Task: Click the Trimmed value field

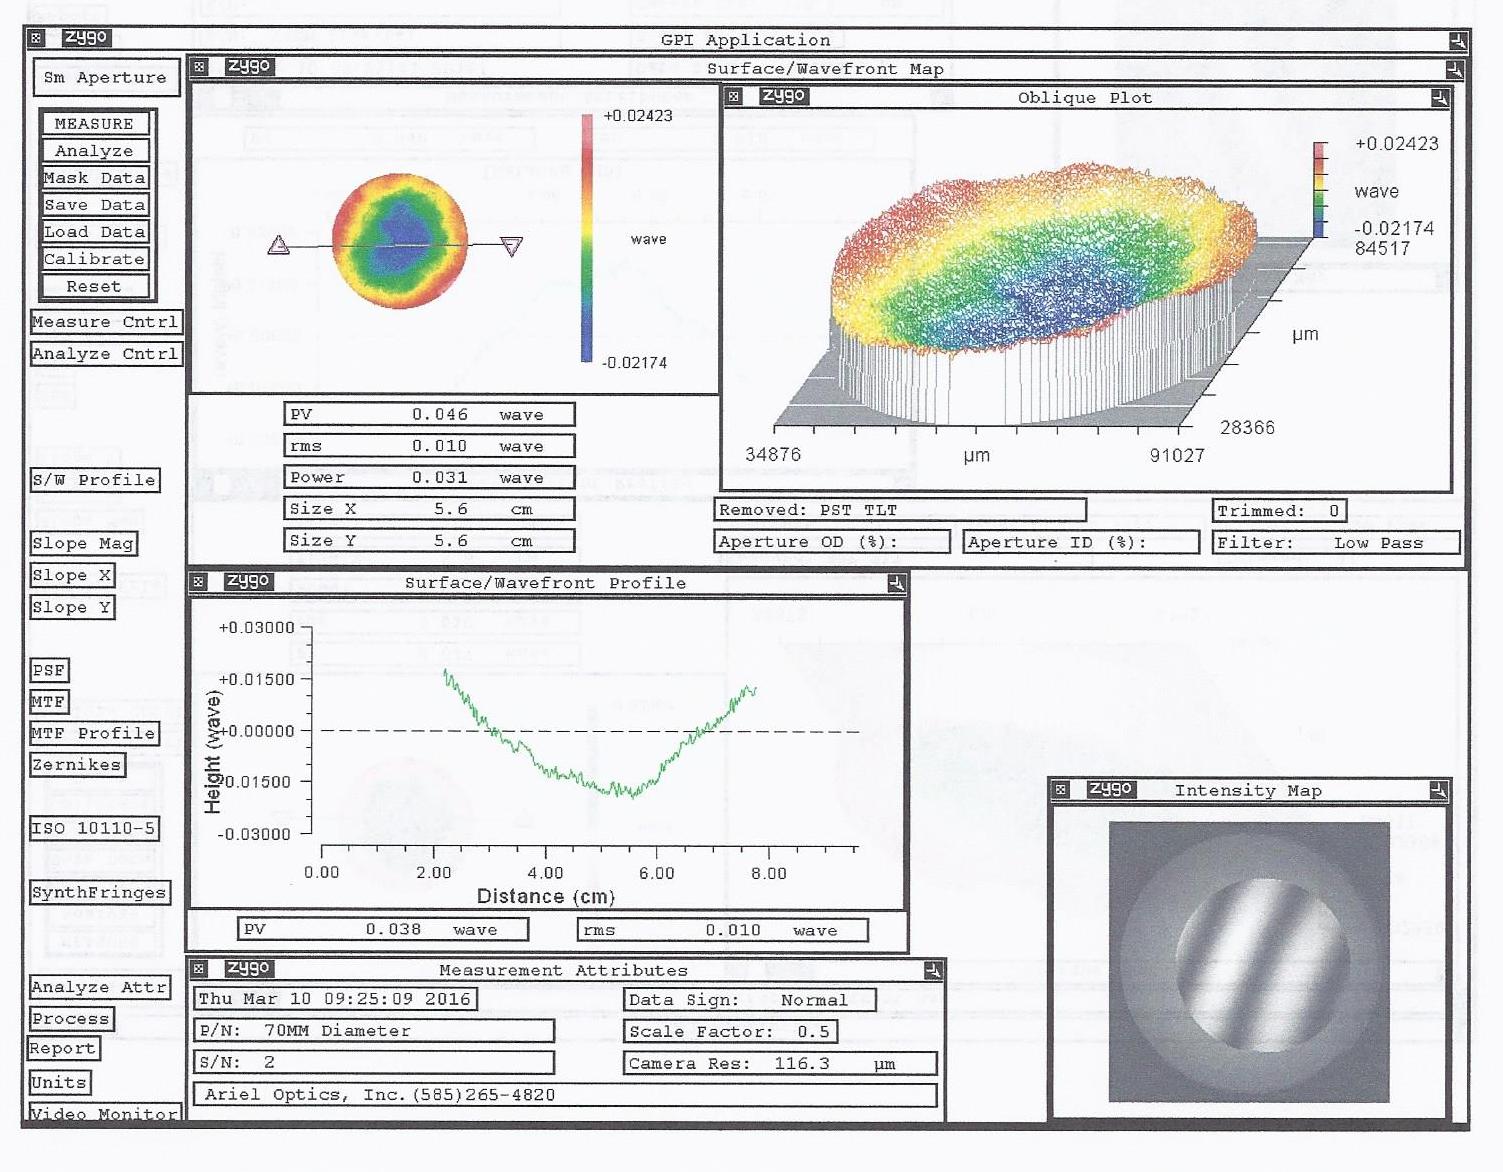Action: pyautogui.click(x=1279, y=511)
